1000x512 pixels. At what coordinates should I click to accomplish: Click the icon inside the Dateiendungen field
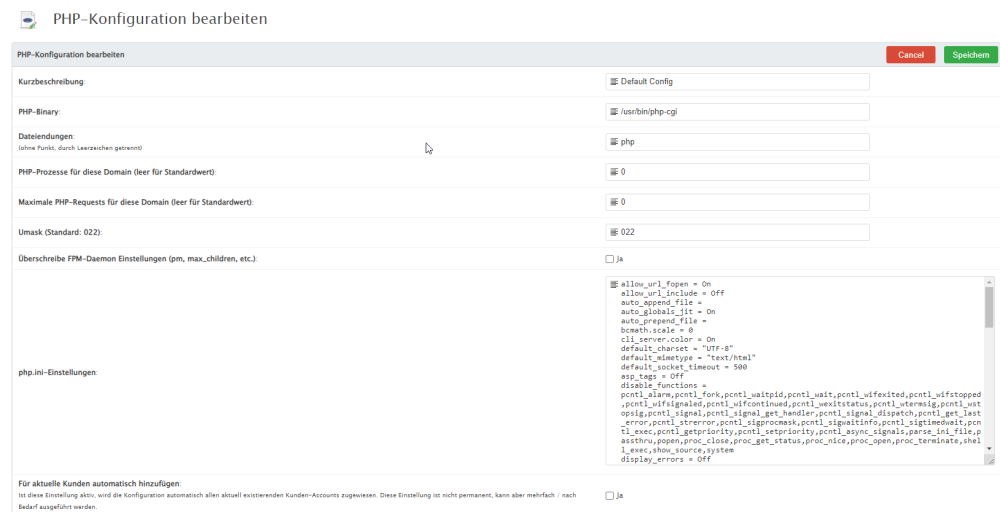tap(614, 142)
